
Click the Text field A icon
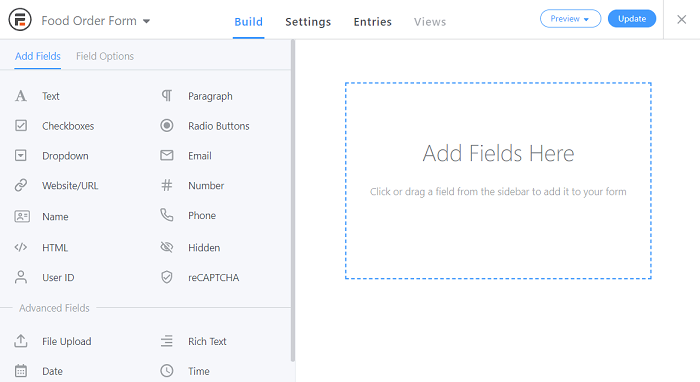coord(21,96)
